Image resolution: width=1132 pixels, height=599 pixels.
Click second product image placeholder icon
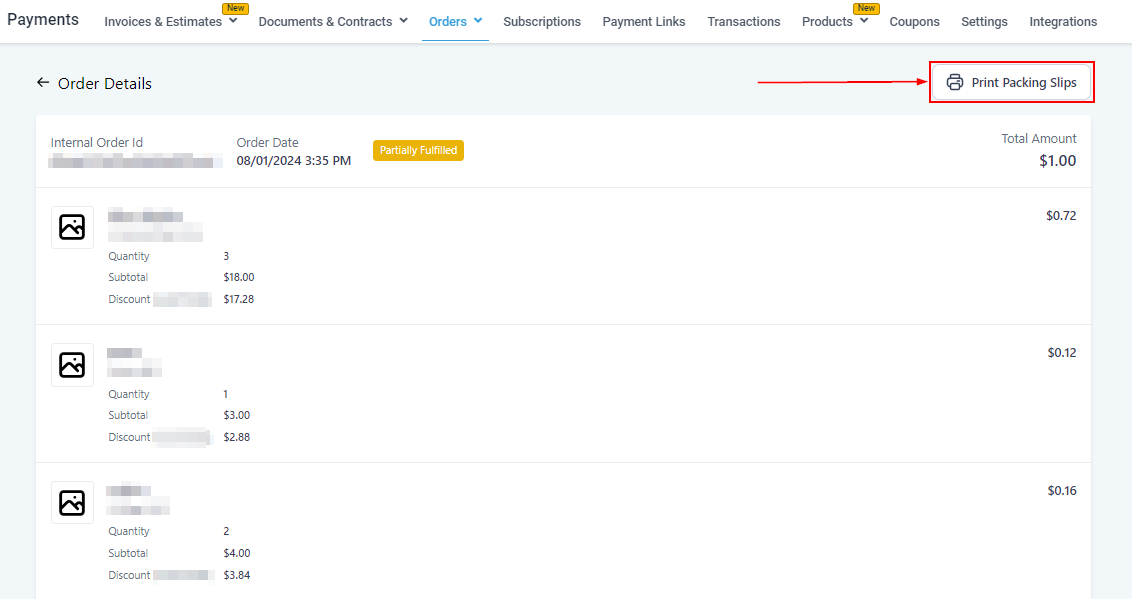point(72,365)
